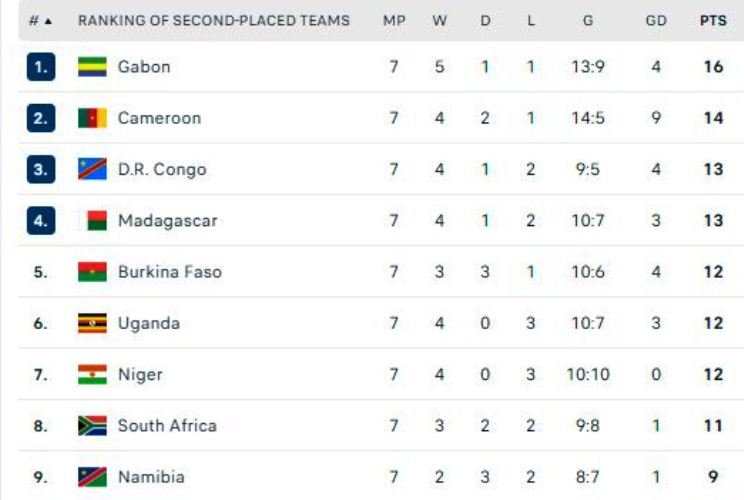Click the Madagascar flag icon
The width and height of the screenshot is (744, 500).
tap(92, 221)
